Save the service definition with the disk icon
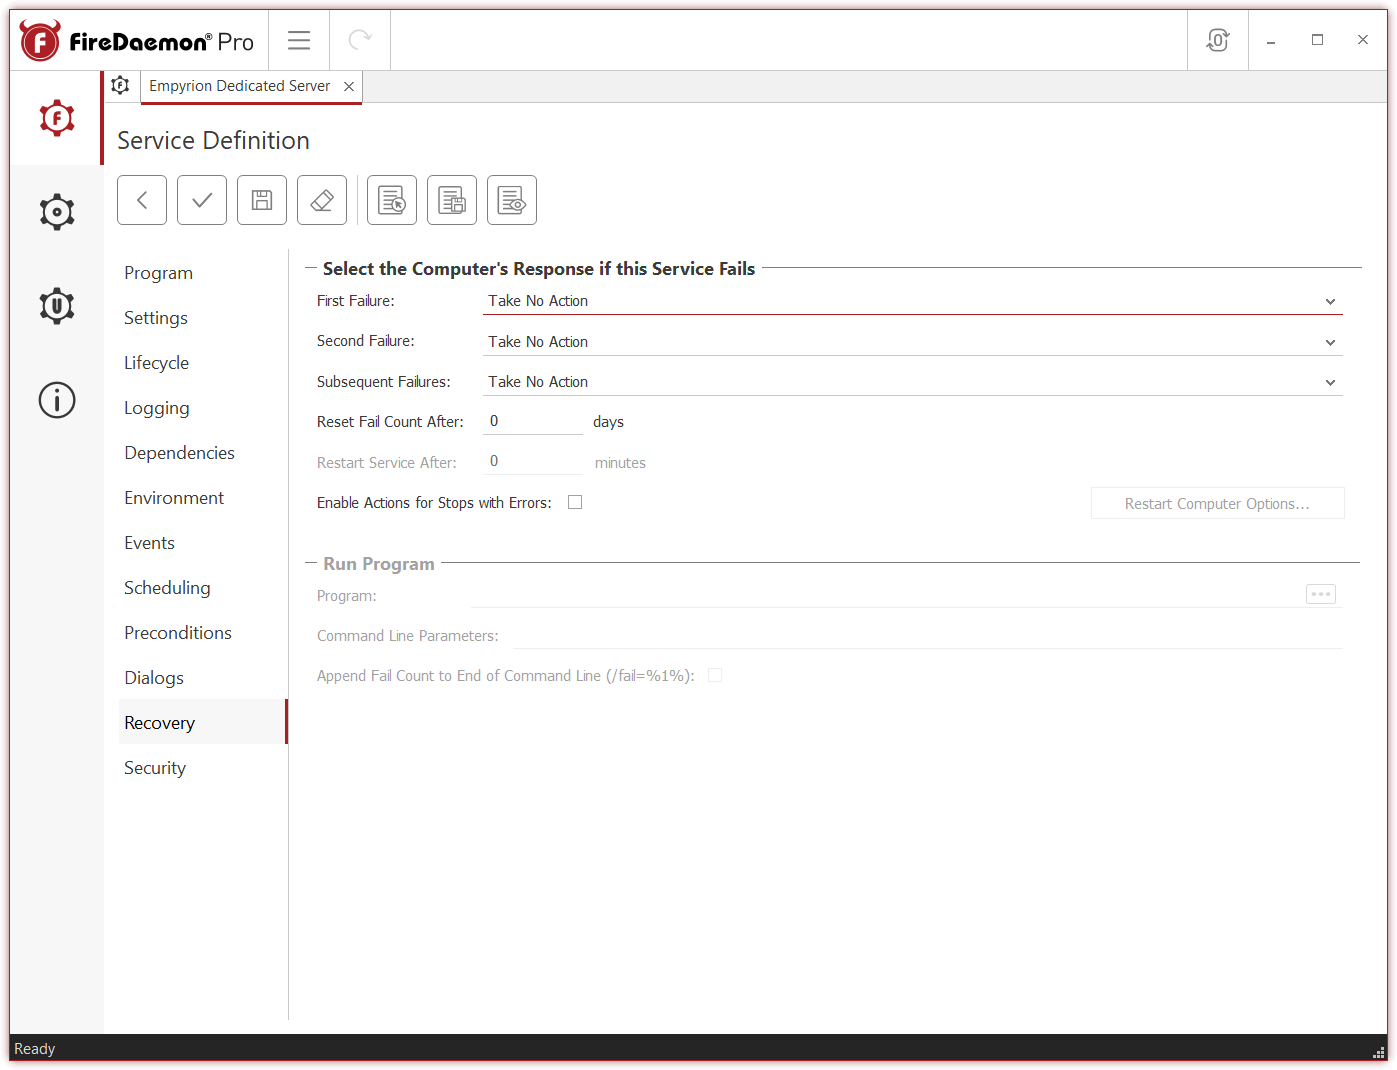The width and height of the screenshot is (1397, 1070). coord(261,199)
